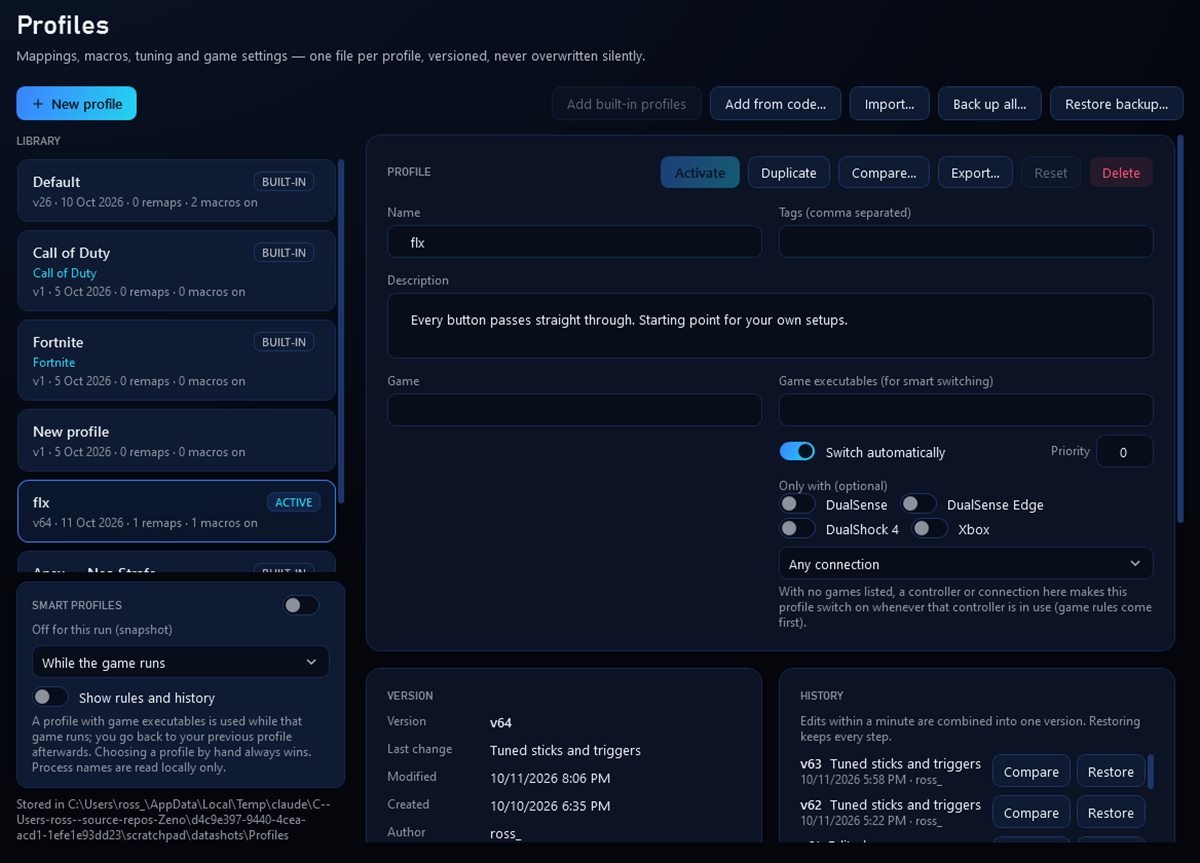The width and height of the screenshot is (1200, 863).
Task: Delete the flx profile
Action: (1121, 173)
